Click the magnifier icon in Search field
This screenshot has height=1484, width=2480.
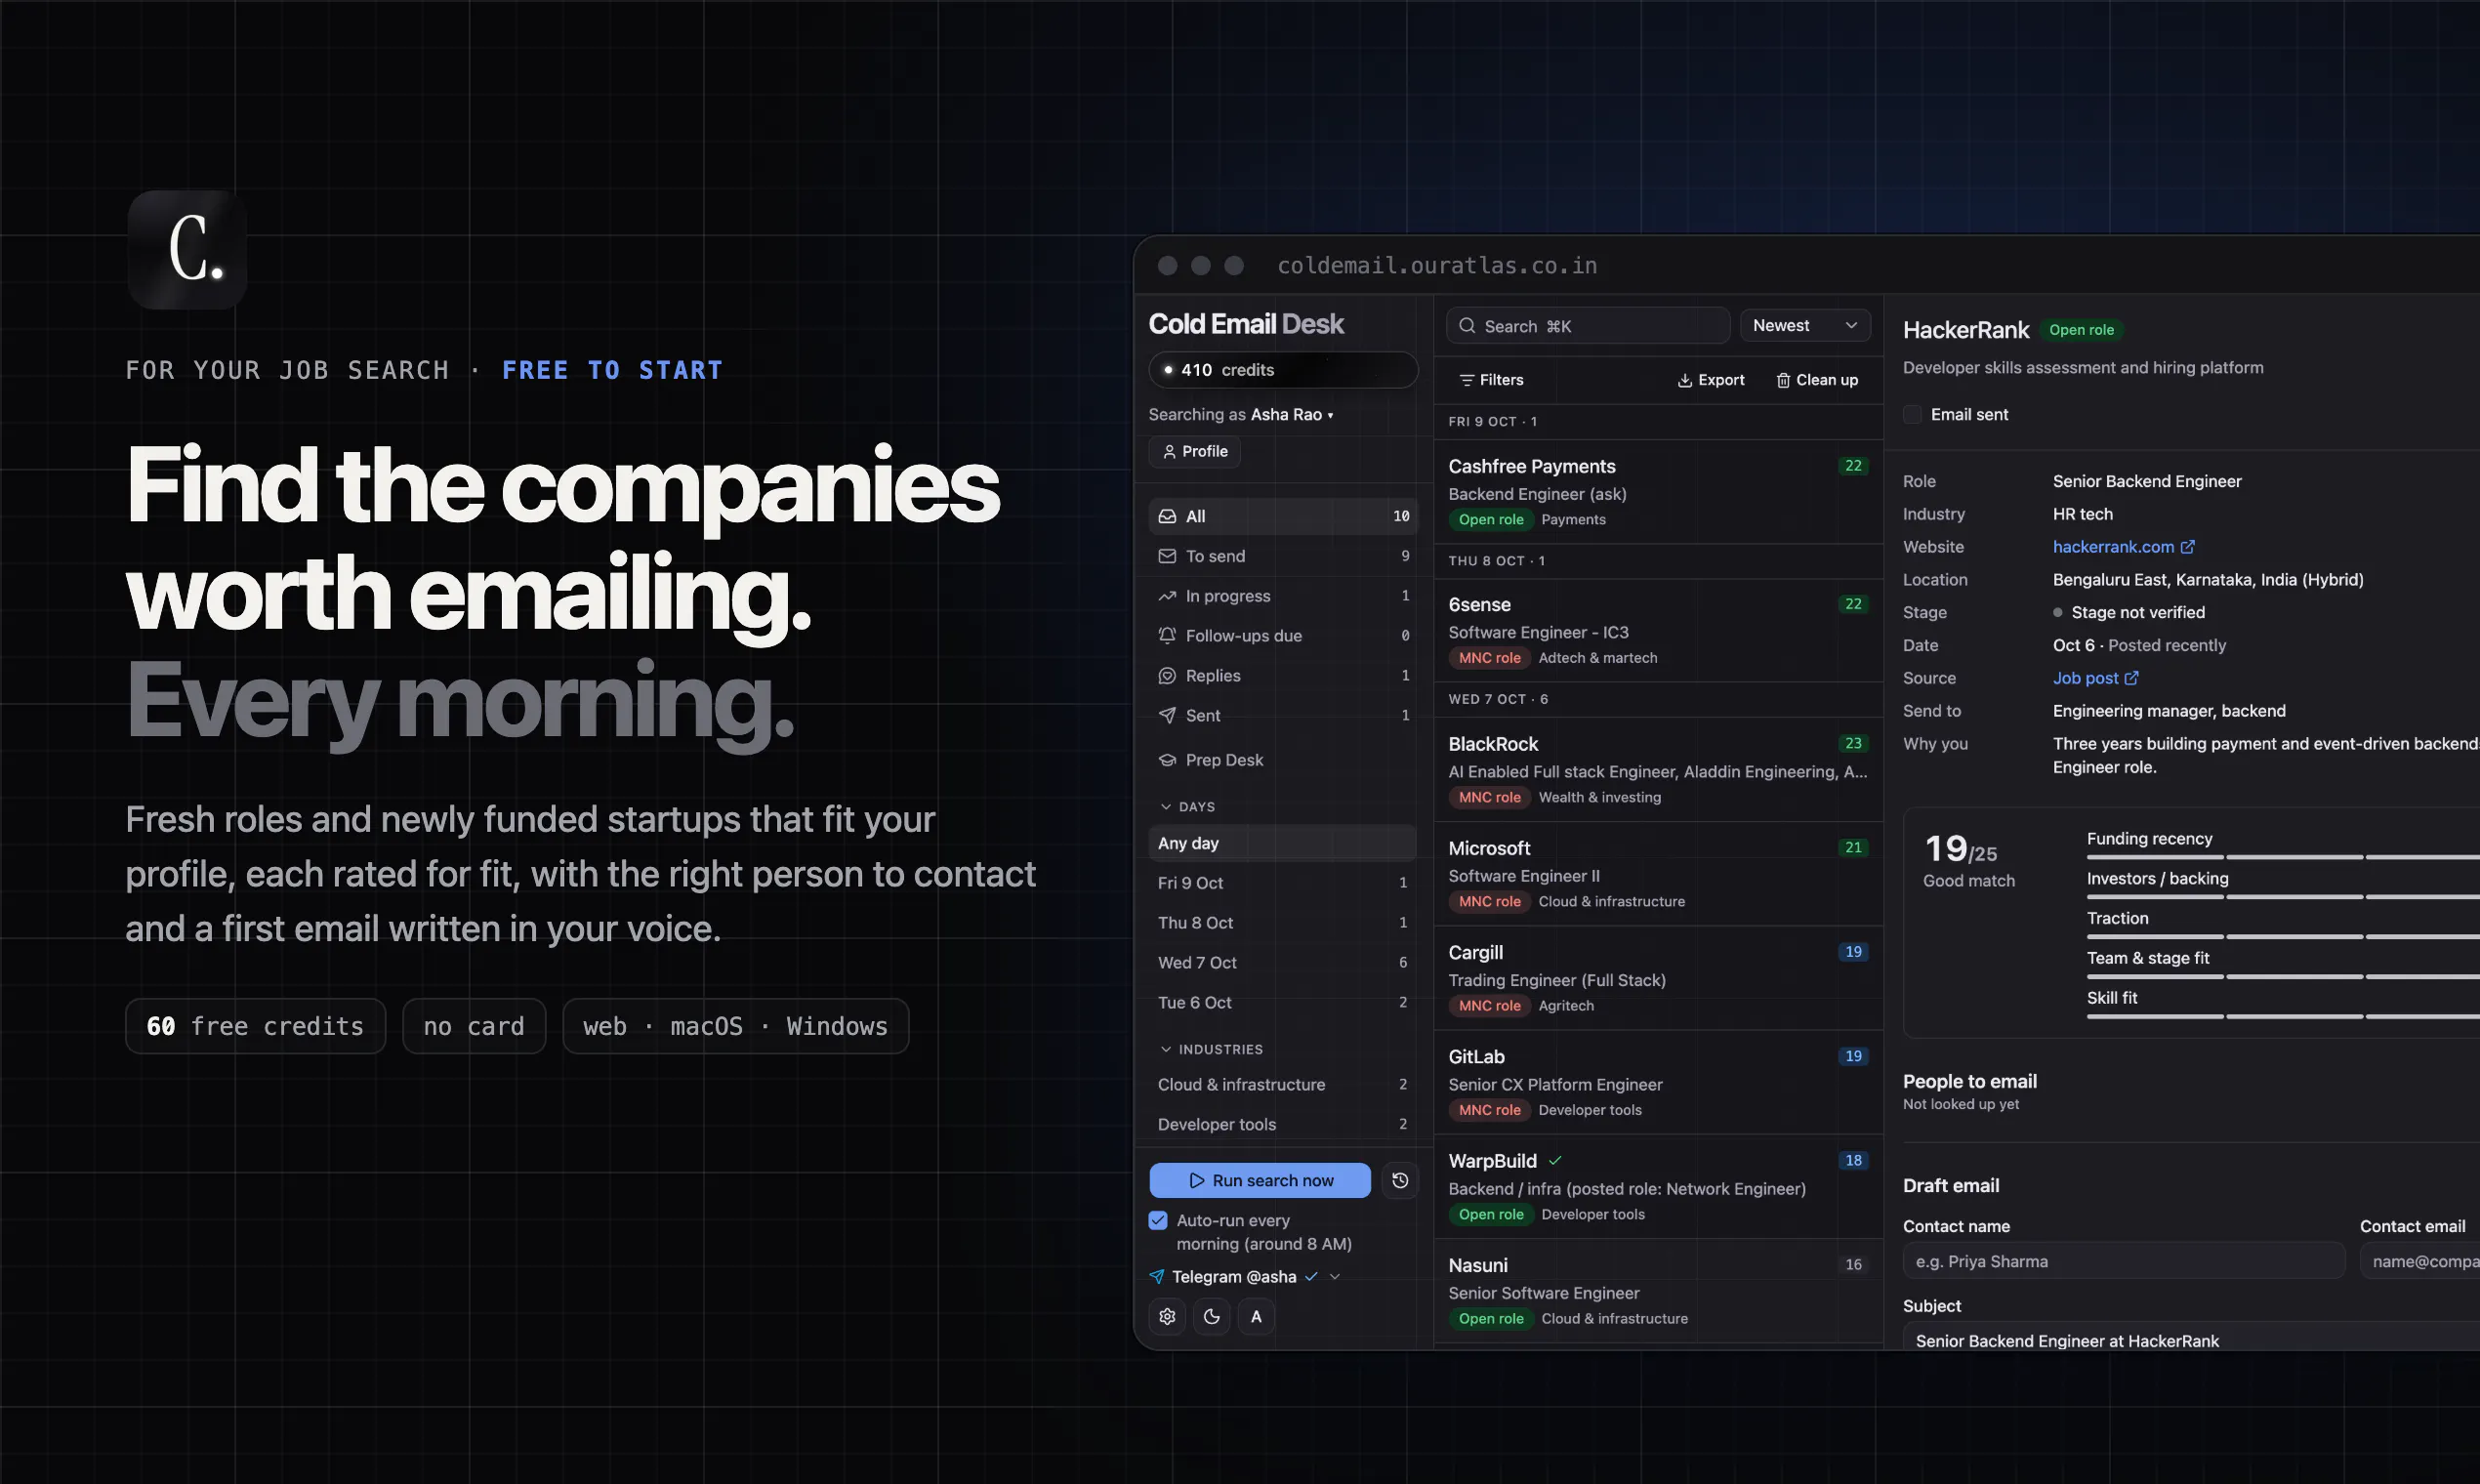point(1467,326)
